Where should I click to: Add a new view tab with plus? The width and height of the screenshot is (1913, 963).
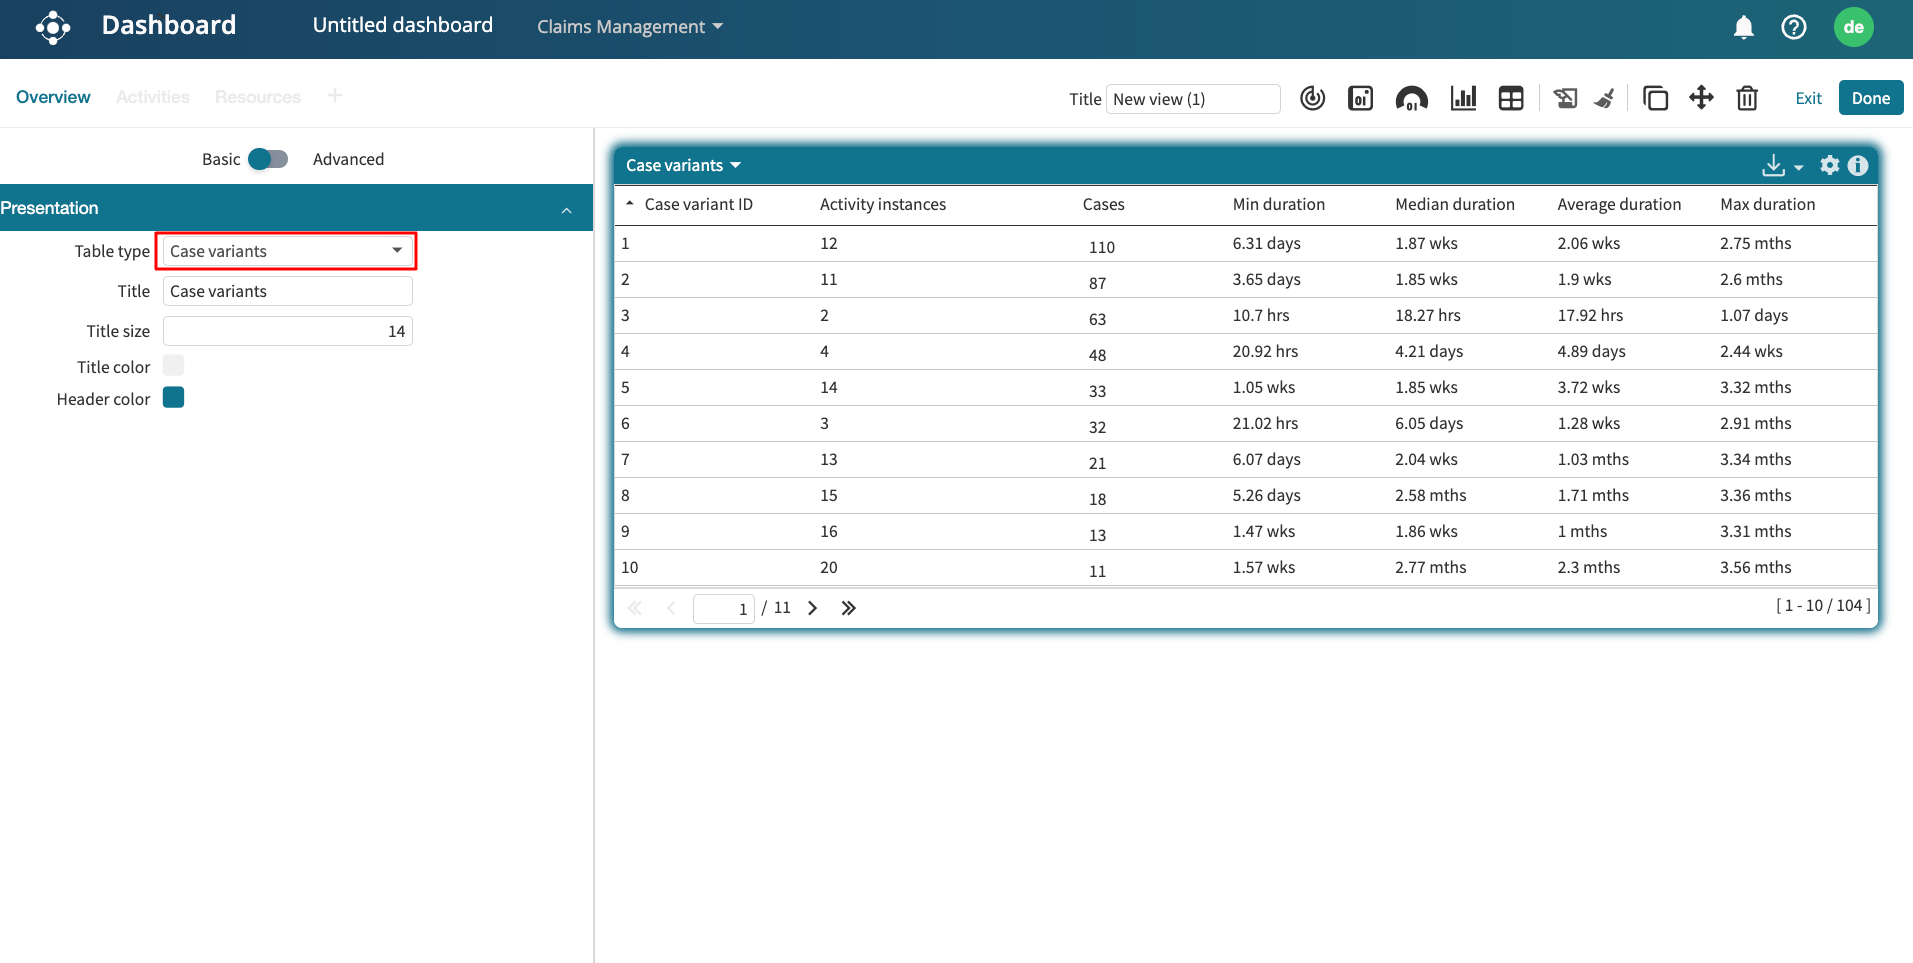point(335,96)
